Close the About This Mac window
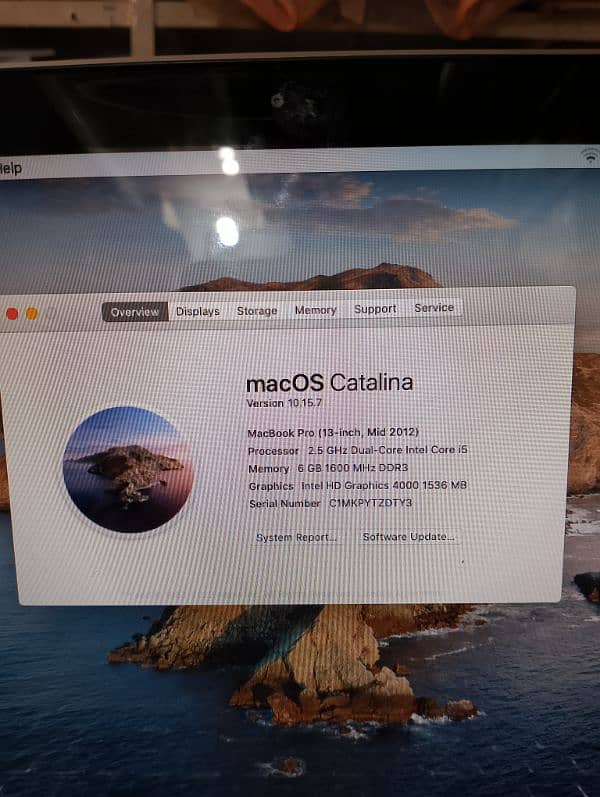Image resolution: width=600 pixels, height=797 pixels. (12, 313)
